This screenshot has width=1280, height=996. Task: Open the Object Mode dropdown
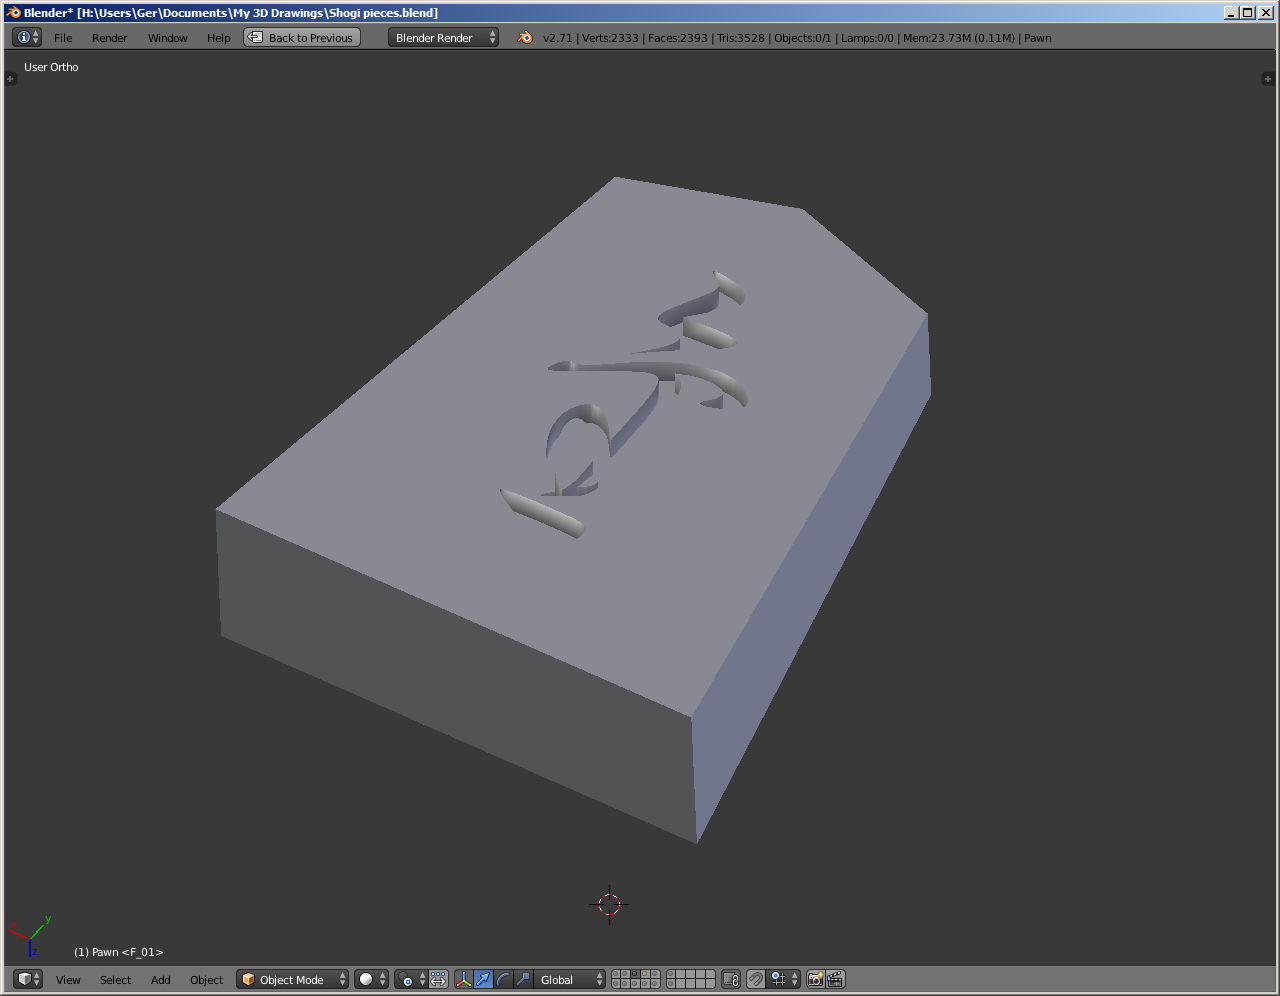tap(292, 979)
